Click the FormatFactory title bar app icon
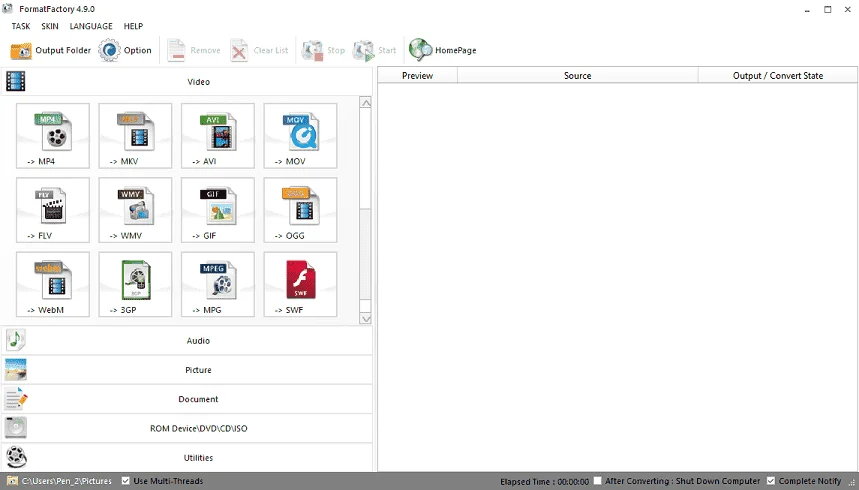 pyautogui.click(x=8, y=9)
